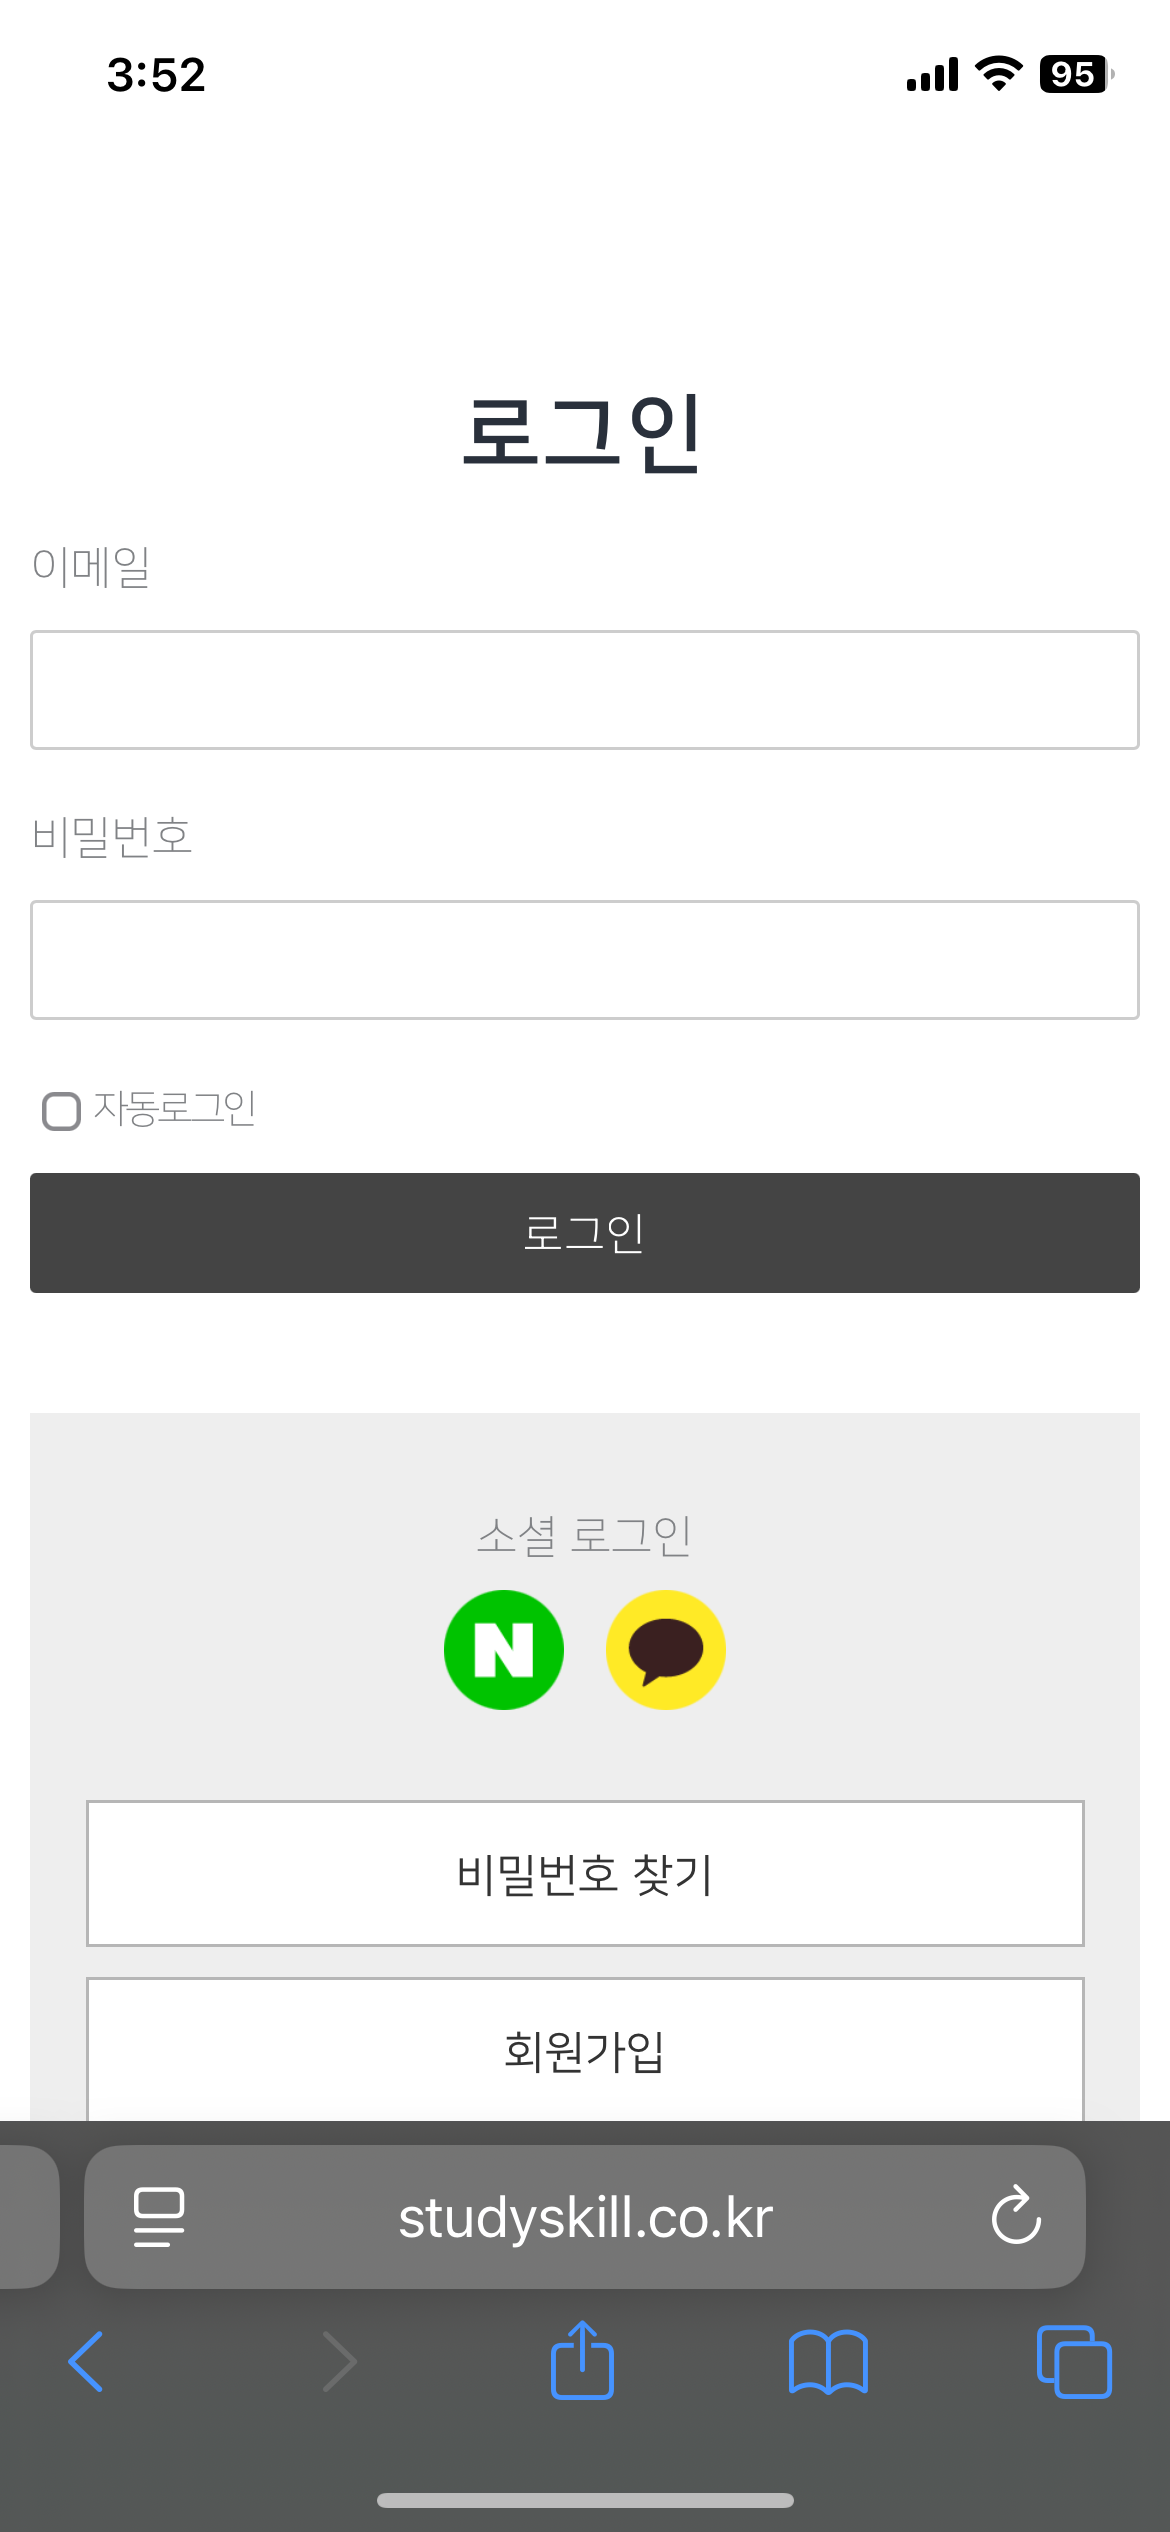Open the Safari share sheet
1170x2532 pixels.
(582, 2362)
